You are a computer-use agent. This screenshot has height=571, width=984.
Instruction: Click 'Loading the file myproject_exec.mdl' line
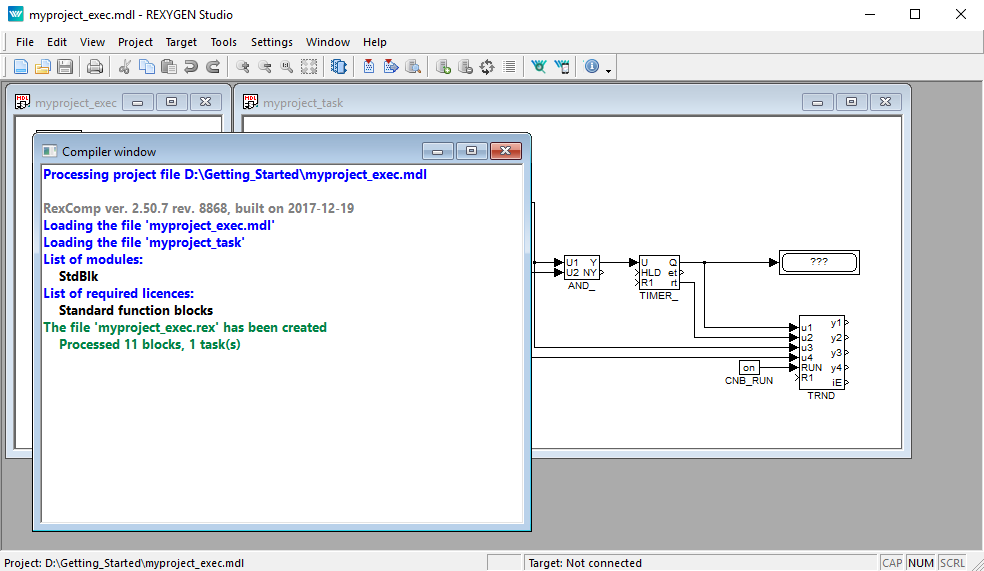[159, 225]
